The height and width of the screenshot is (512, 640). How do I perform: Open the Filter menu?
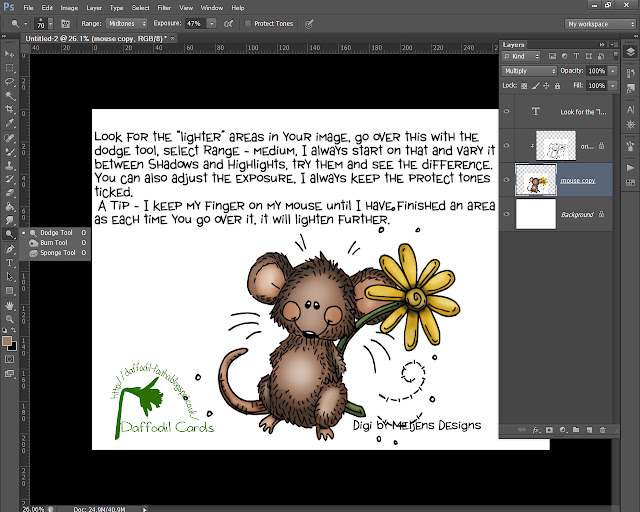click(x=164, y=8)
